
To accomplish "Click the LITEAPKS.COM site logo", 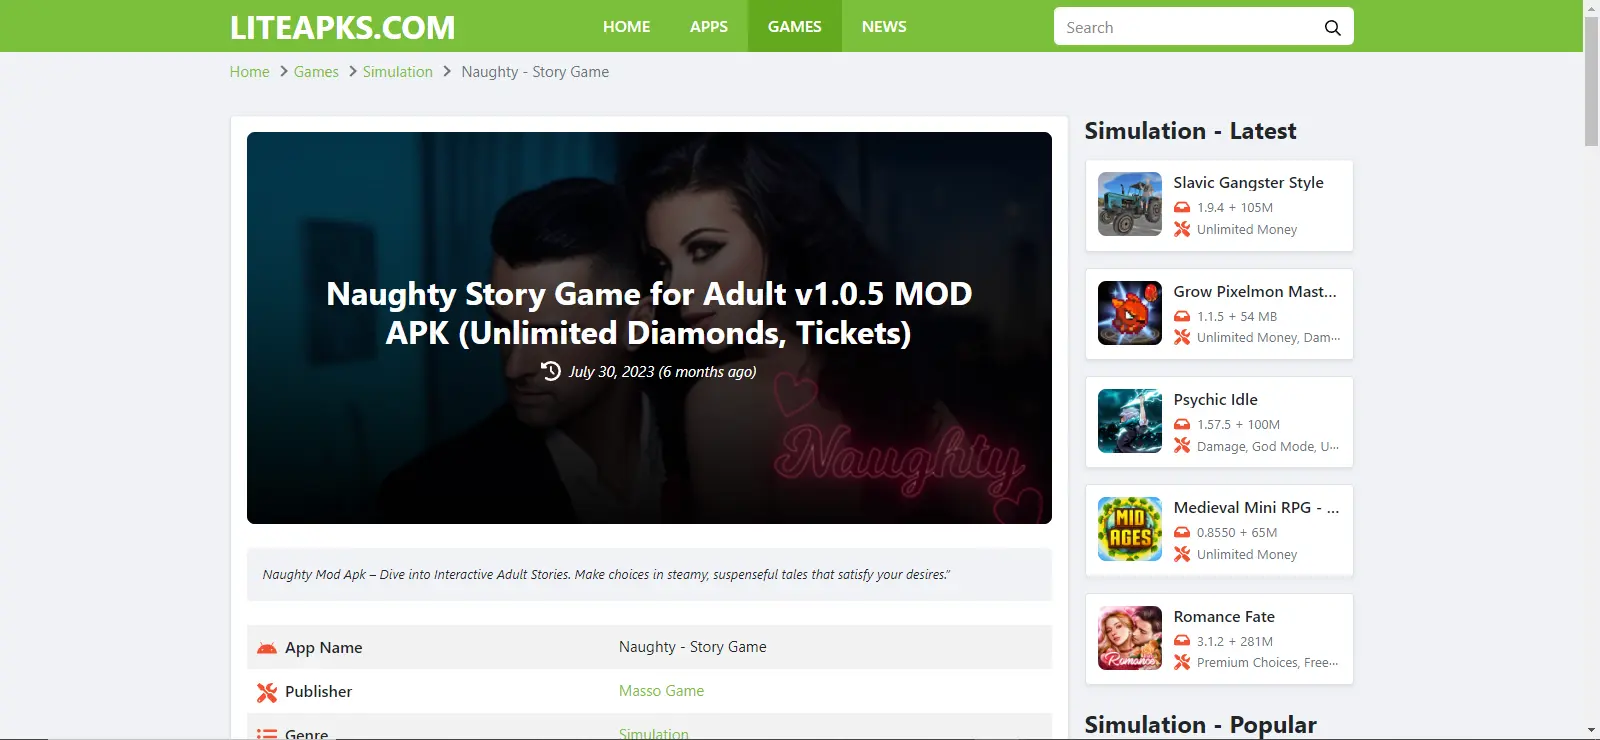I will coord(342,27).
